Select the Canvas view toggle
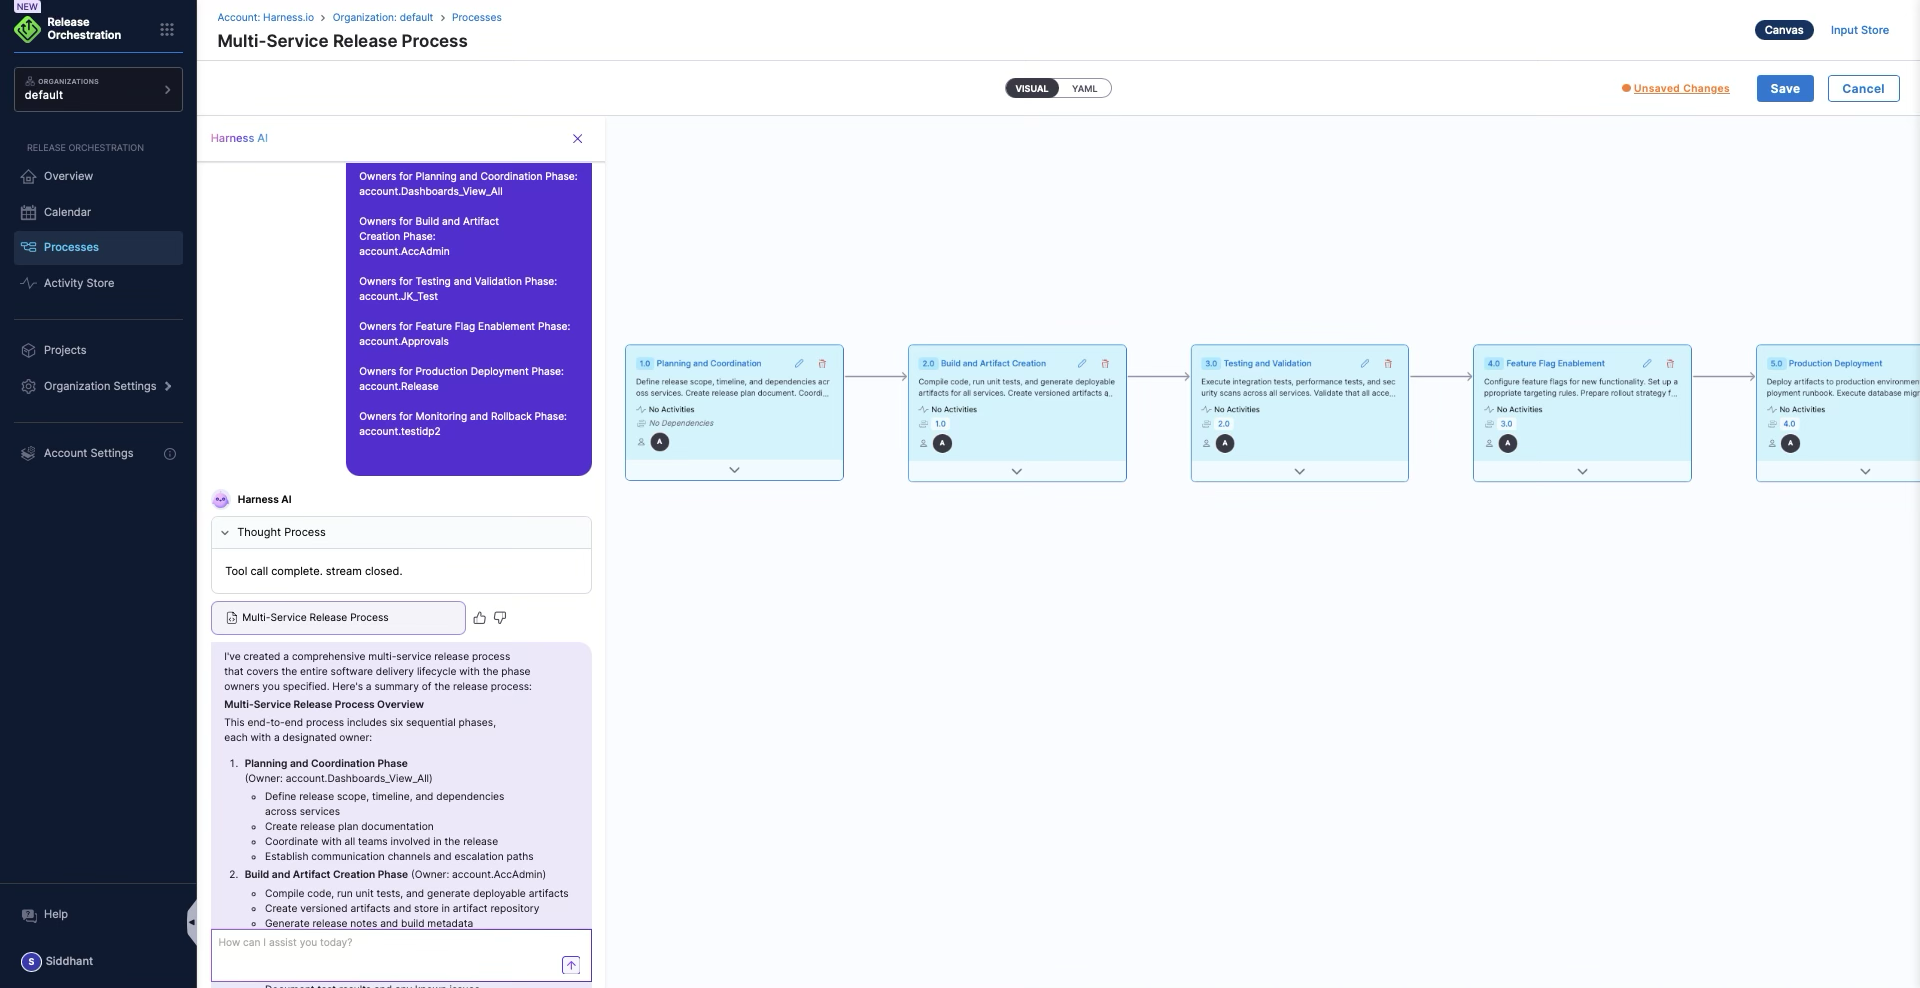 pos(1783,30)
